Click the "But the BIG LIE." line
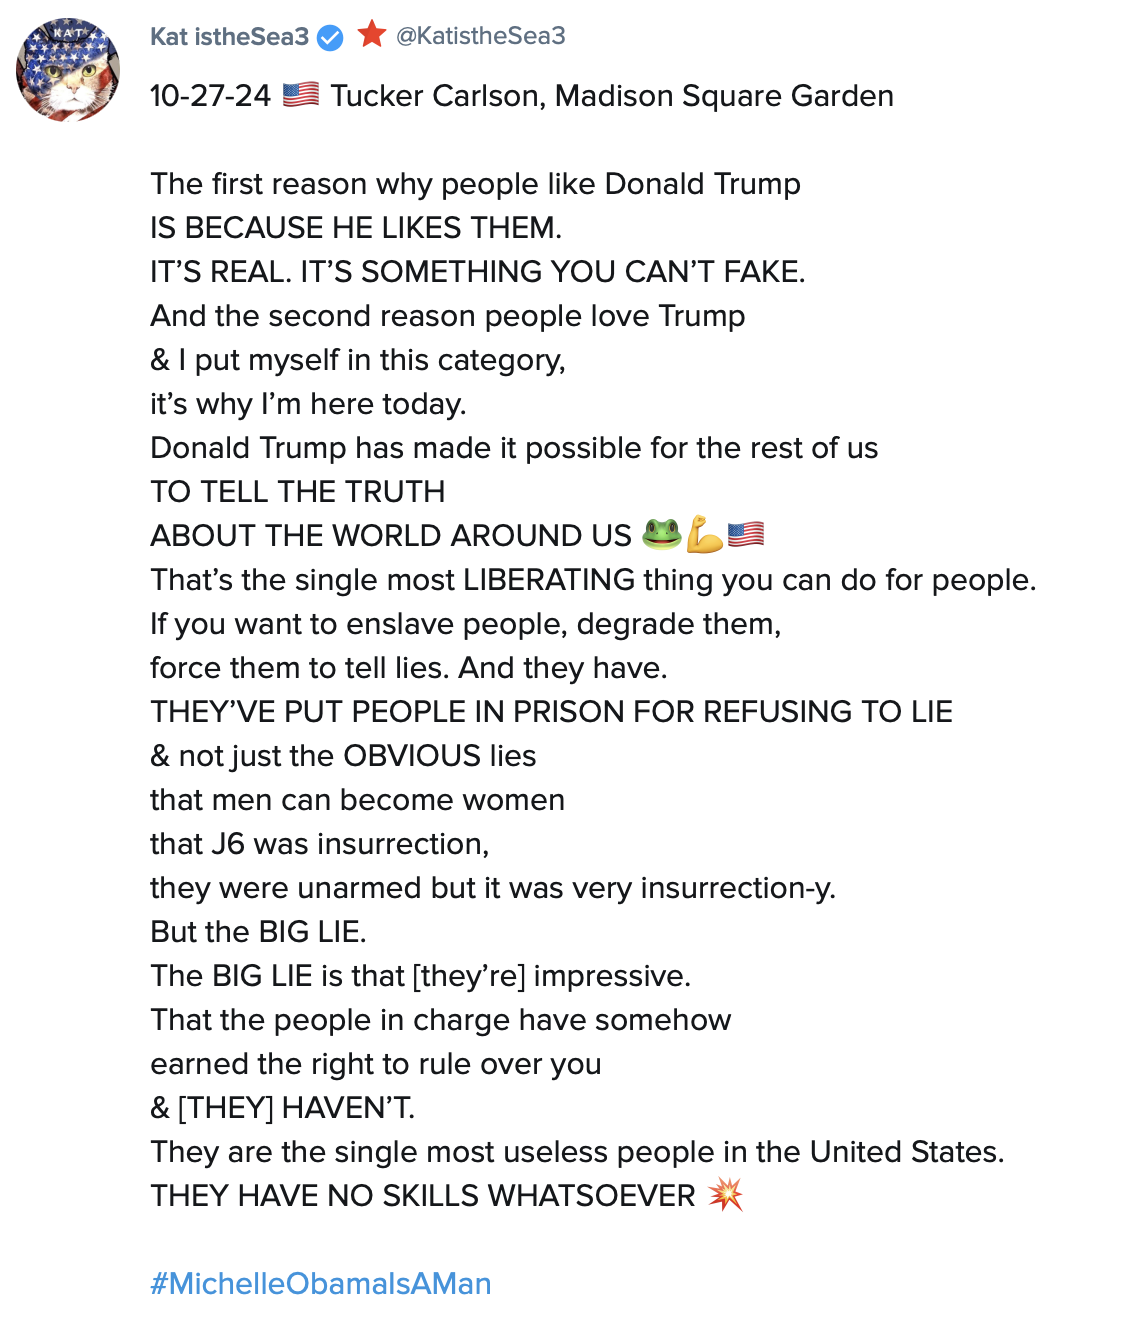The height and width of the screenshot is (1322, 1122). point(258,932)
